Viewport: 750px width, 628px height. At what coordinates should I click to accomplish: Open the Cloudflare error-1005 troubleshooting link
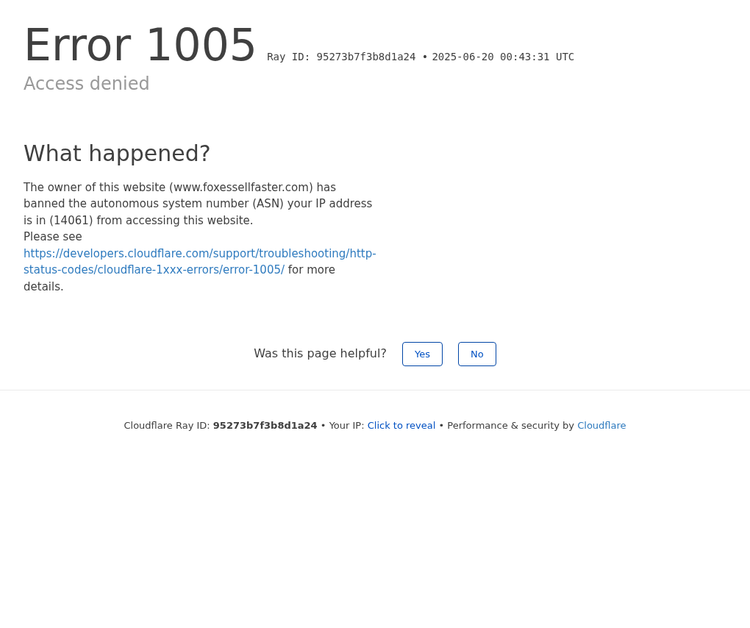[199, 261]
